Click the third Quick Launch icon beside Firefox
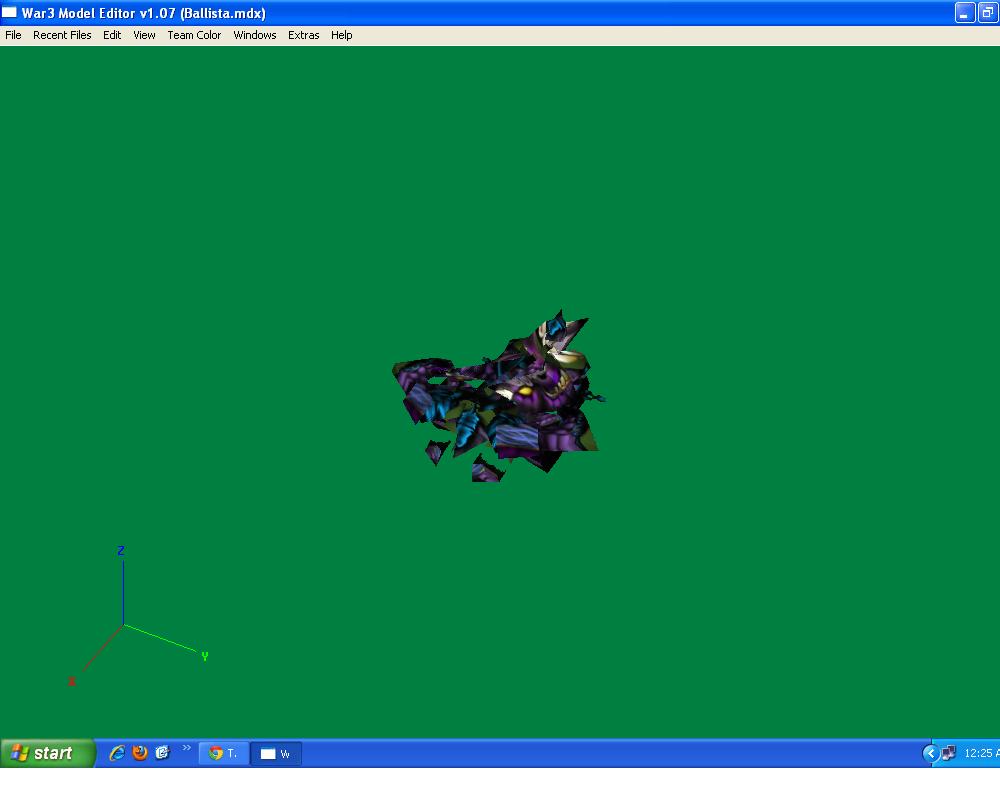 click(x=163, y=753)
